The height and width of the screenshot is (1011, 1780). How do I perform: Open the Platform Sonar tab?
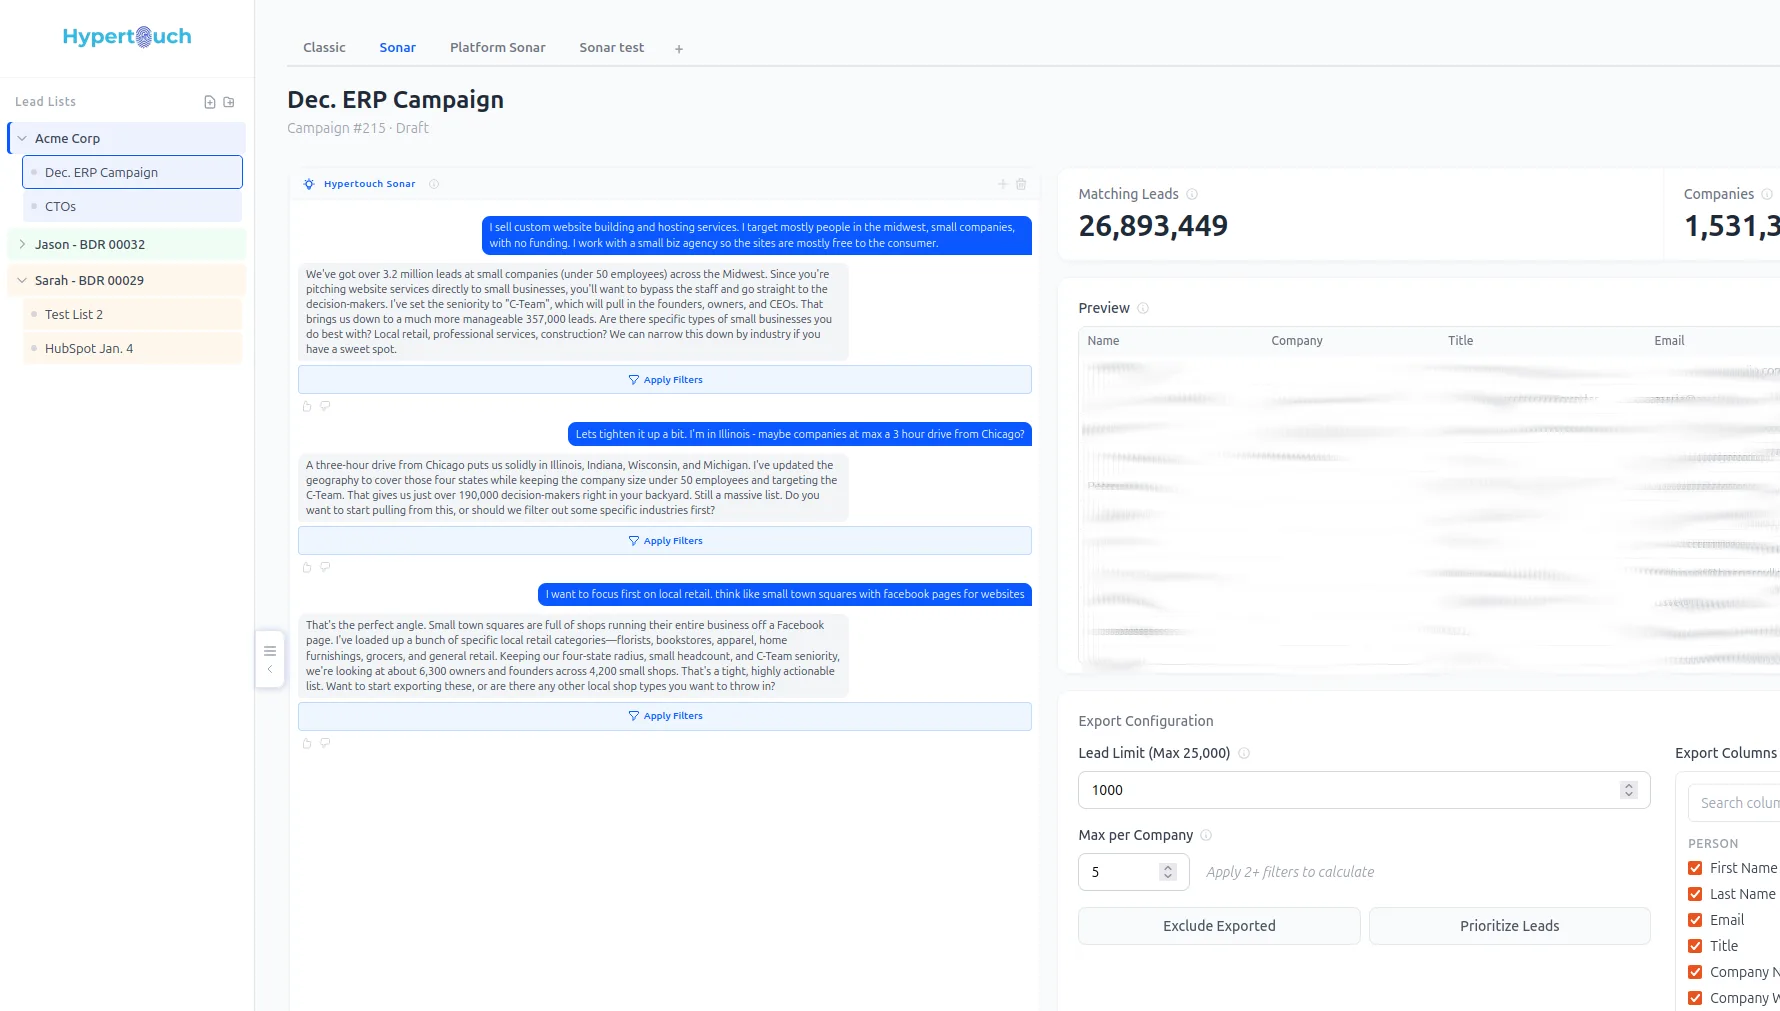pos(498,48)
